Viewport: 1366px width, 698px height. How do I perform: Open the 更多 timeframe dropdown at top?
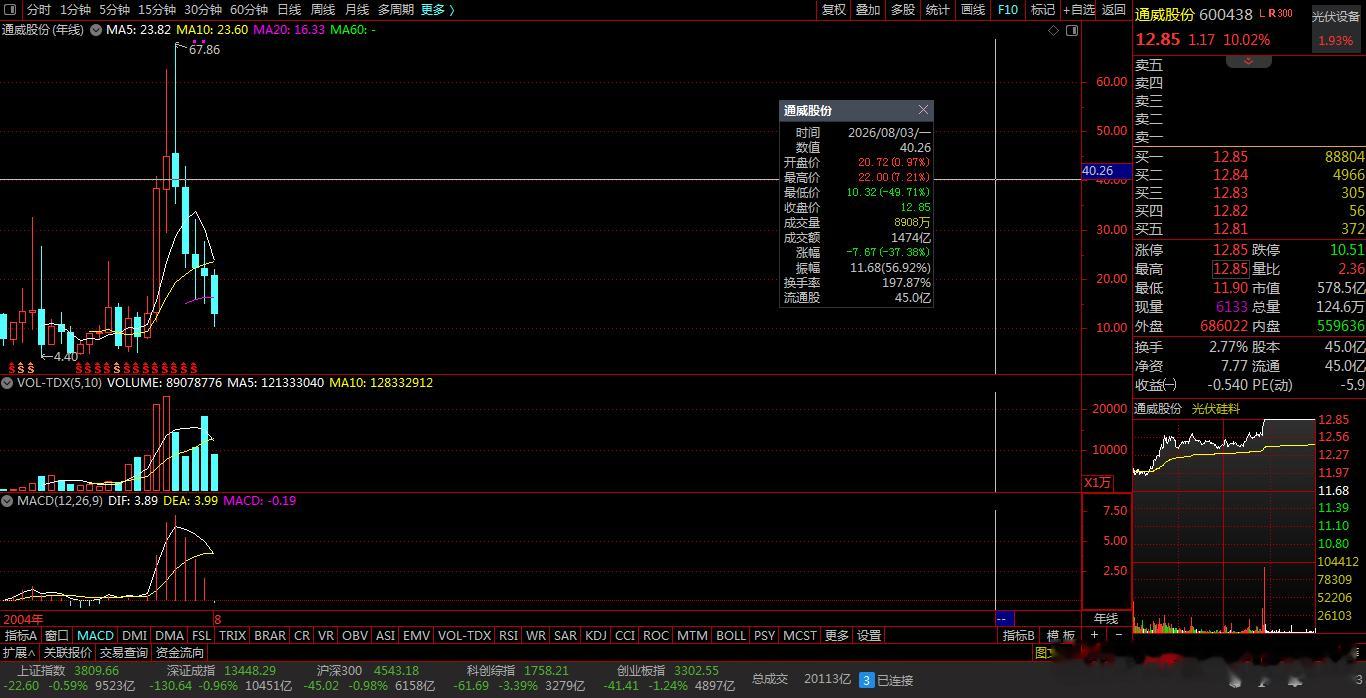(438, 9)
